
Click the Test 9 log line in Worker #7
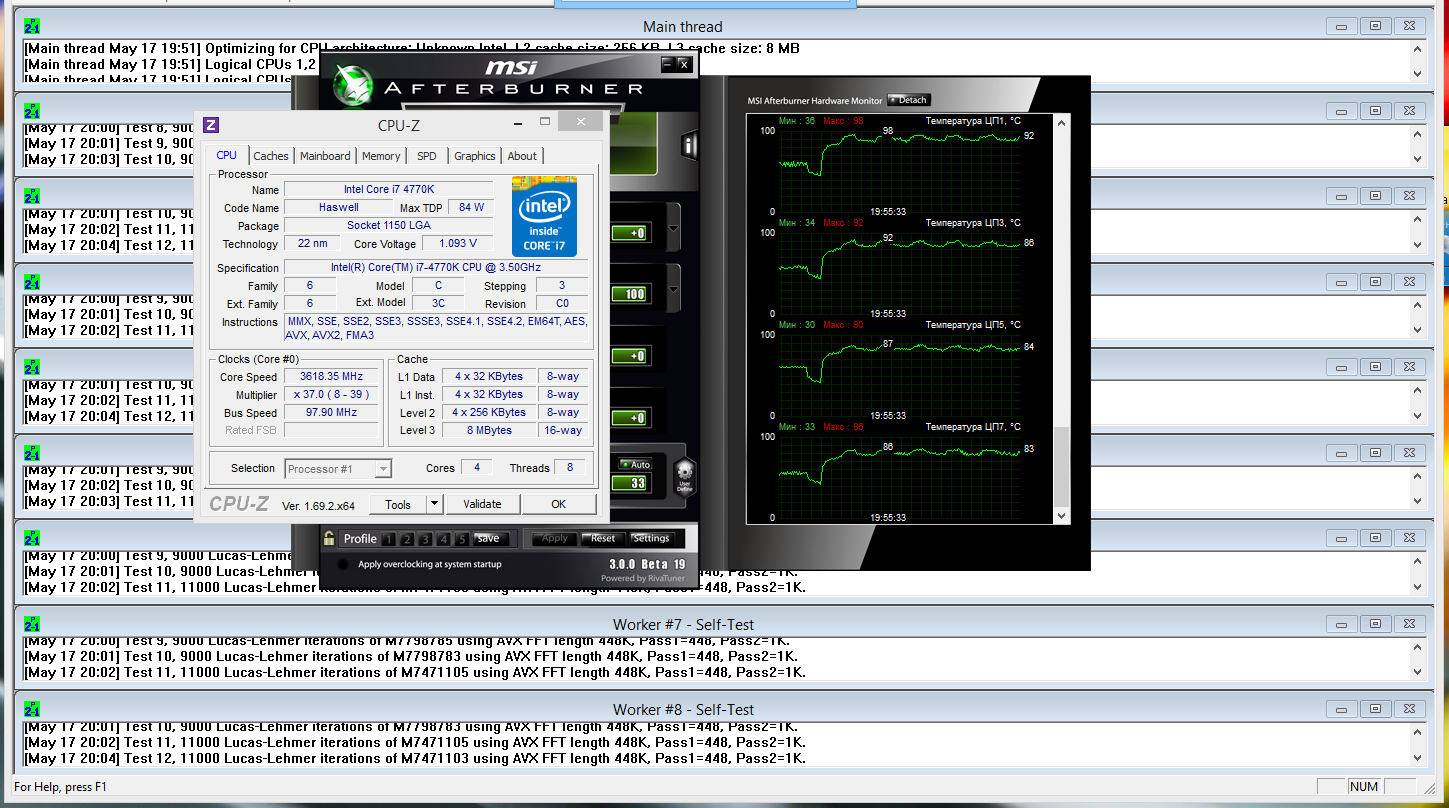coord(407,641)
